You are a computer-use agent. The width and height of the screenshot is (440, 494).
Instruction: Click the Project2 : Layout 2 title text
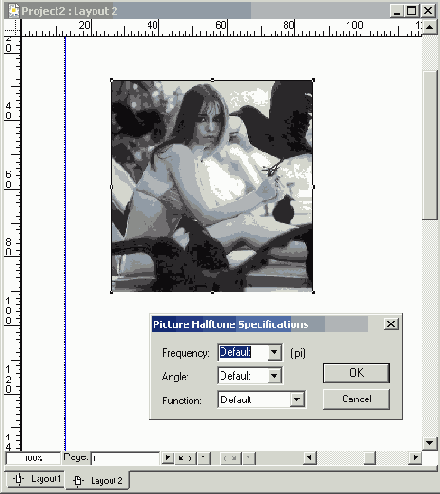pyautogui.click(x=69, y=11)
